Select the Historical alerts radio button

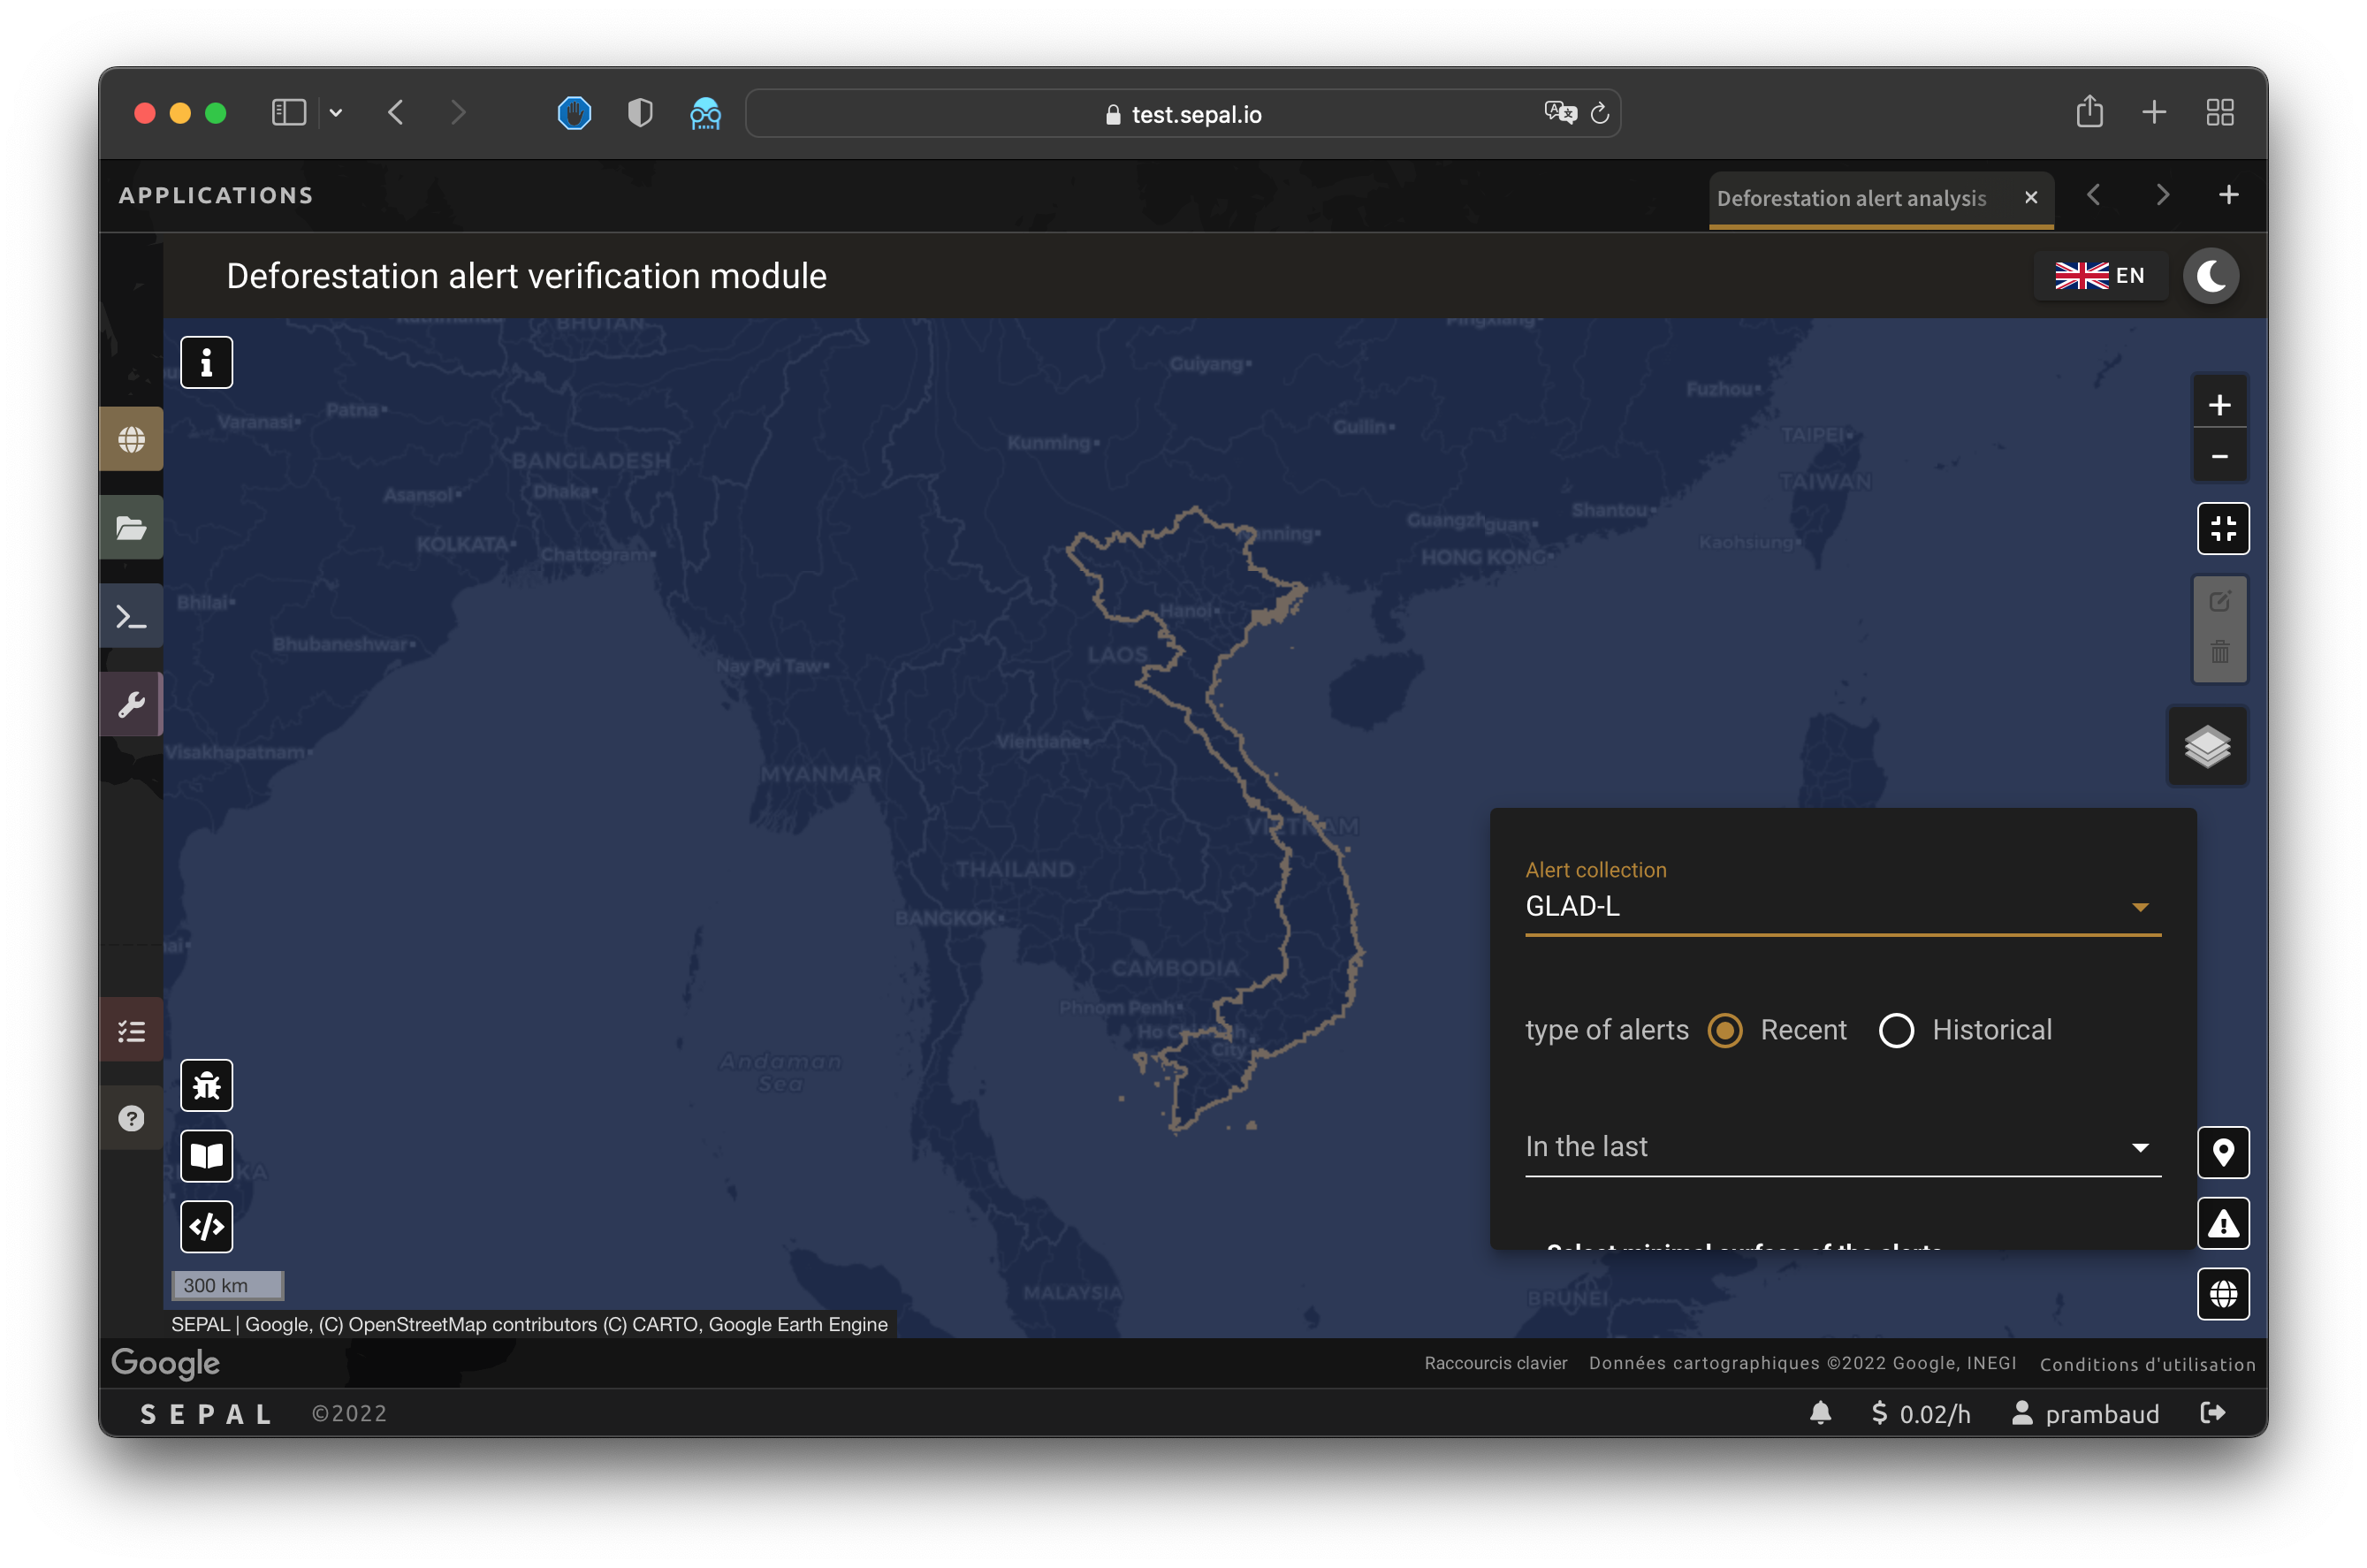(x=1896, y=1030)
